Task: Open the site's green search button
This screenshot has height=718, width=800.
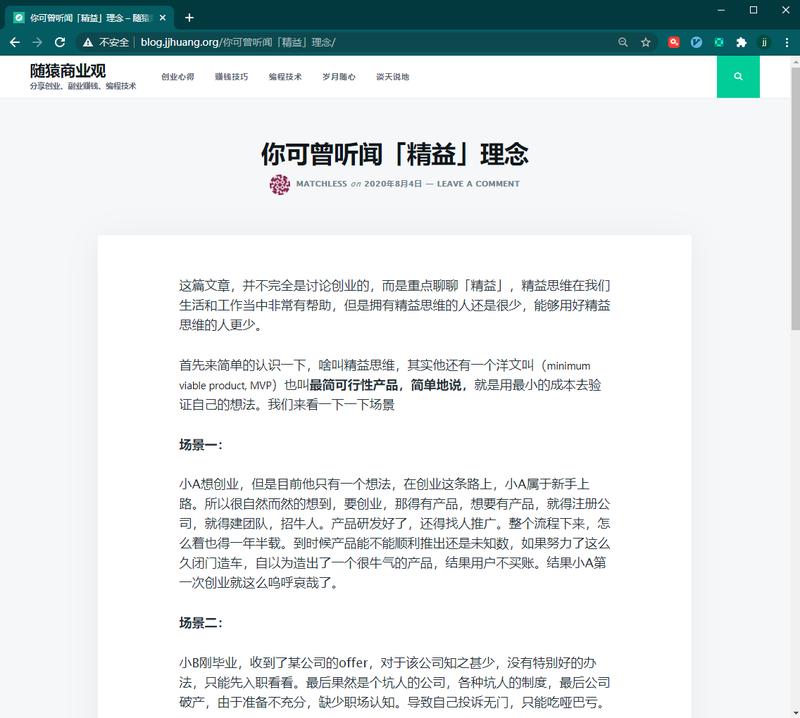Action: click(738, 76)
